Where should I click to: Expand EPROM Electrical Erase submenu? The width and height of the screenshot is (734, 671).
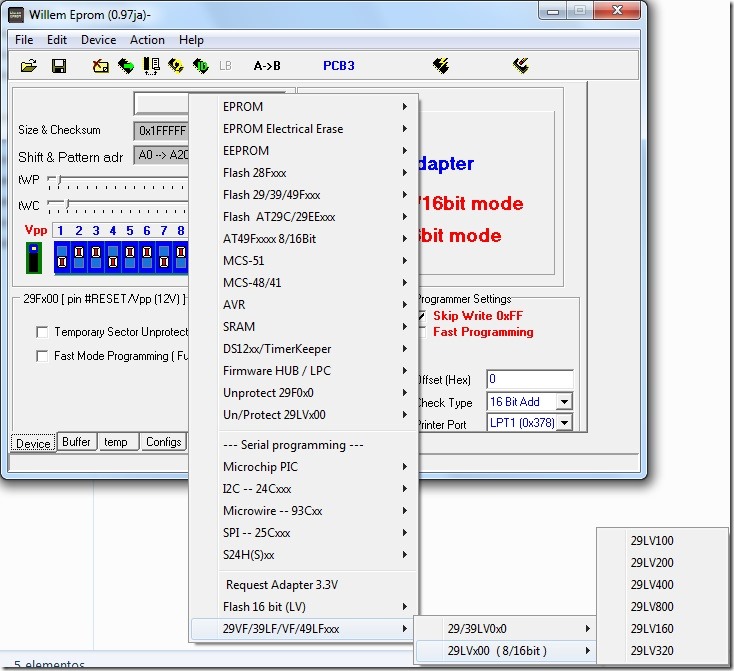coord(304,129)
